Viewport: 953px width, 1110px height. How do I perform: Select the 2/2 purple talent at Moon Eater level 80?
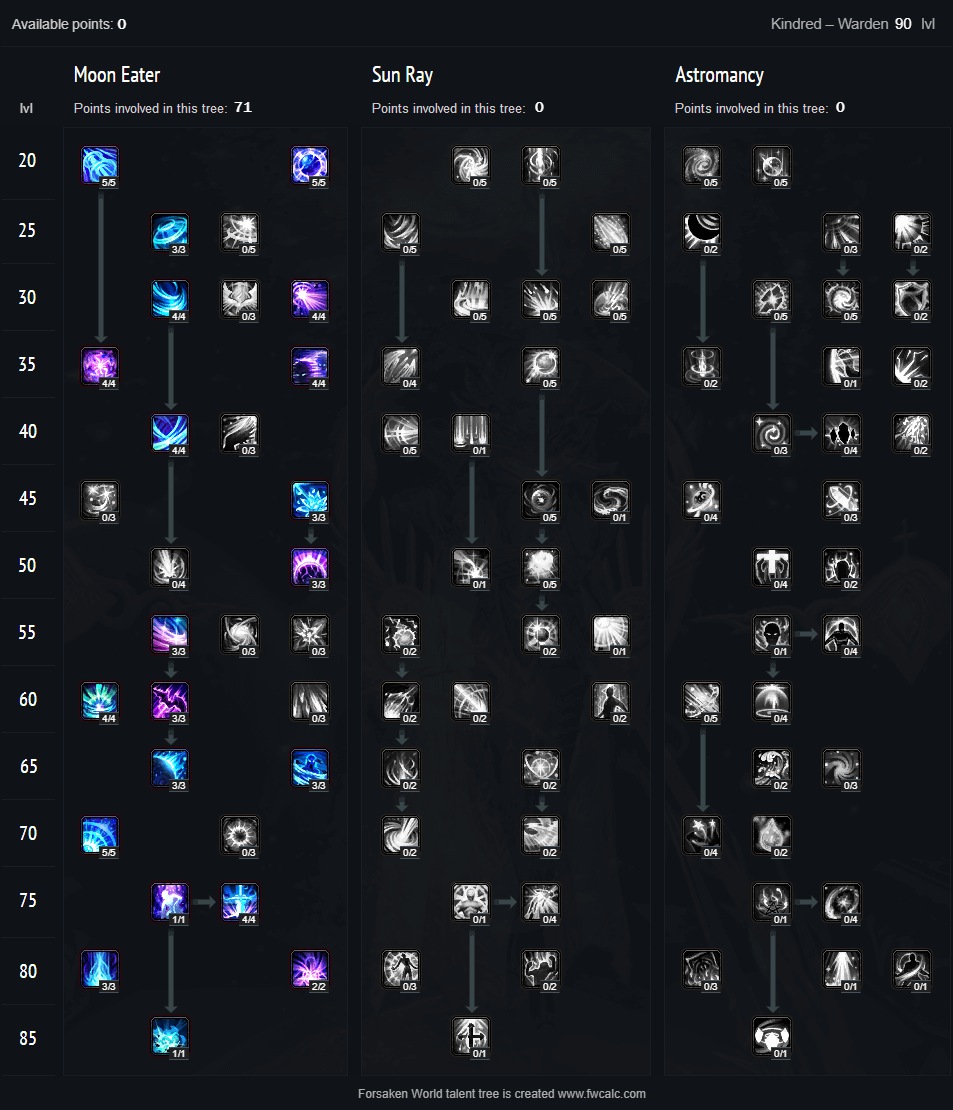click(310, 970)
